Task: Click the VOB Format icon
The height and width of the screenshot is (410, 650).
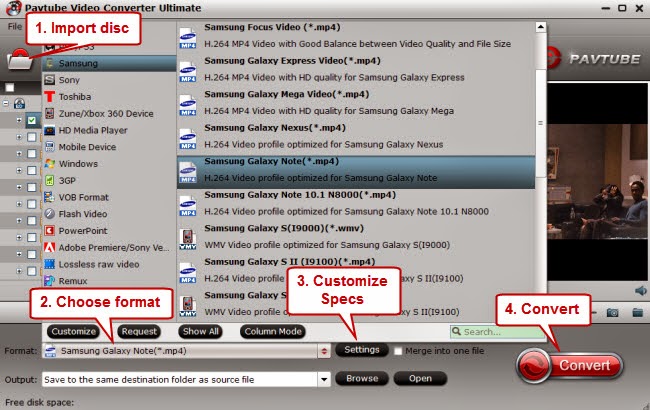Action: point(49,197)
